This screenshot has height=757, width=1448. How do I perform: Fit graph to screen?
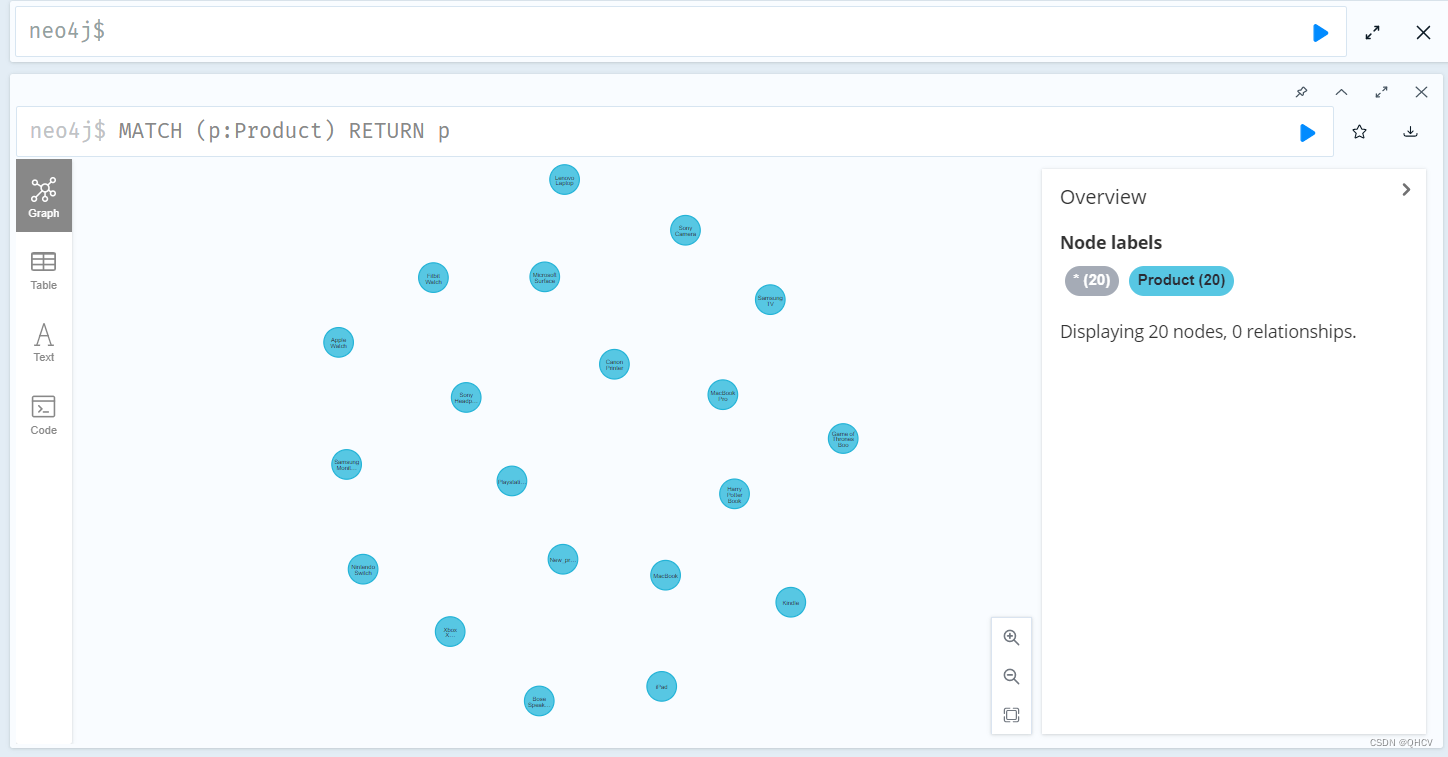pyautogui.click(x=1011, y=715)
